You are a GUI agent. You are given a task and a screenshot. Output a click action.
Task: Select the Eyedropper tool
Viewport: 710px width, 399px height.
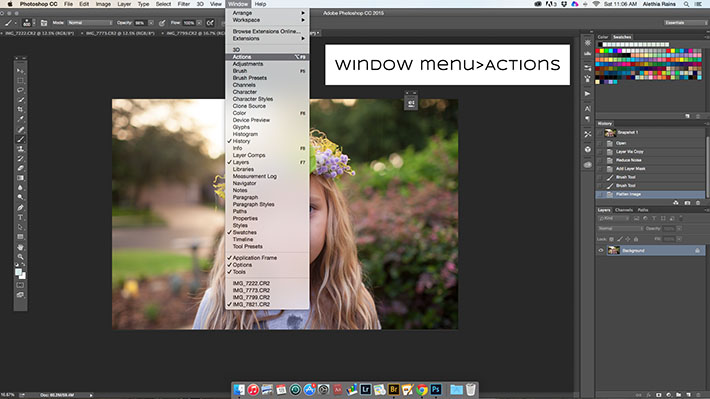(20, 119)
